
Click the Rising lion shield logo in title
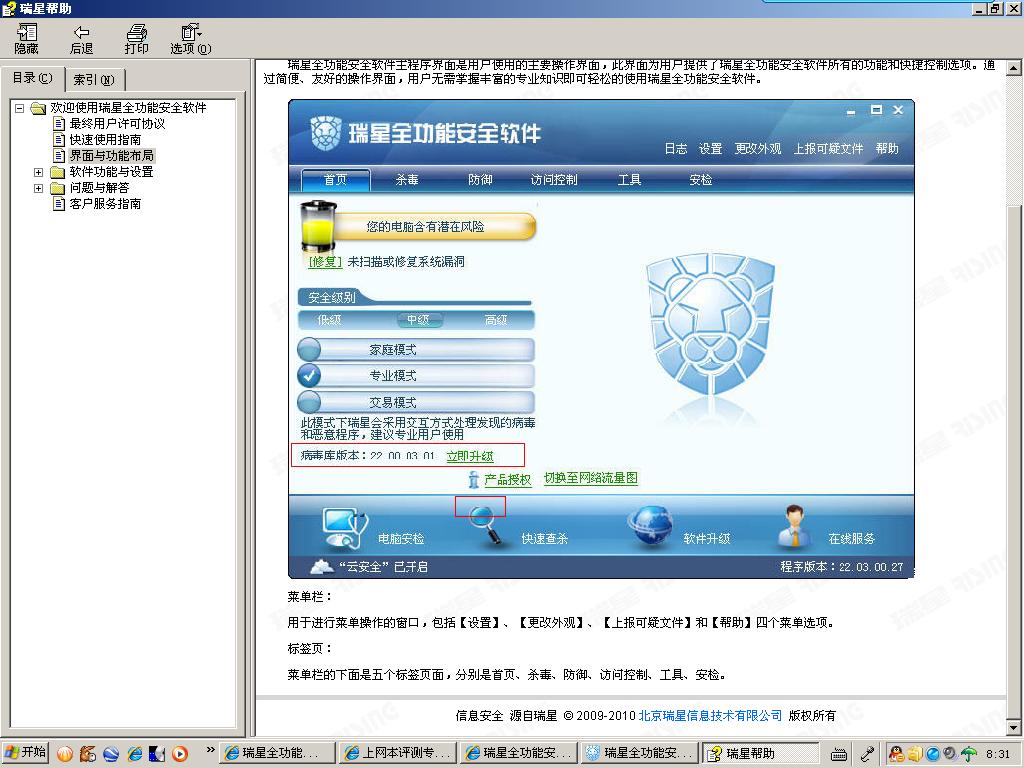pyautogui.click(x=325, y=133)
